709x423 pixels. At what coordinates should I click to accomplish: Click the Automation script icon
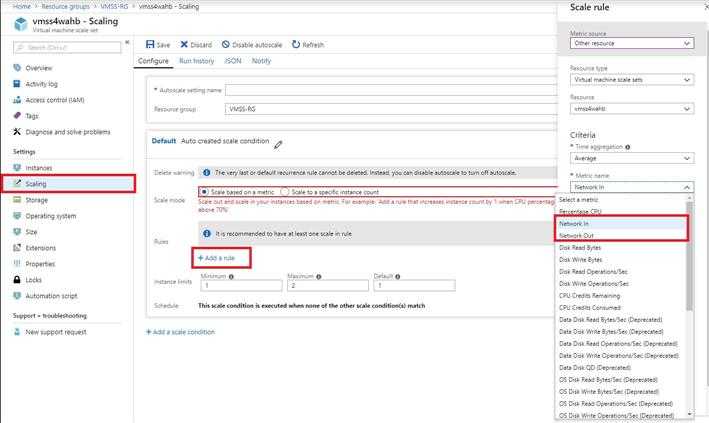tap(17, 296)
